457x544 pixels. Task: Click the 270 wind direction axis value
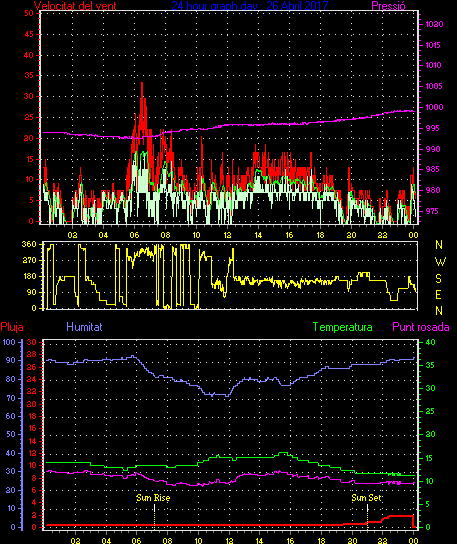pos(29,260)
